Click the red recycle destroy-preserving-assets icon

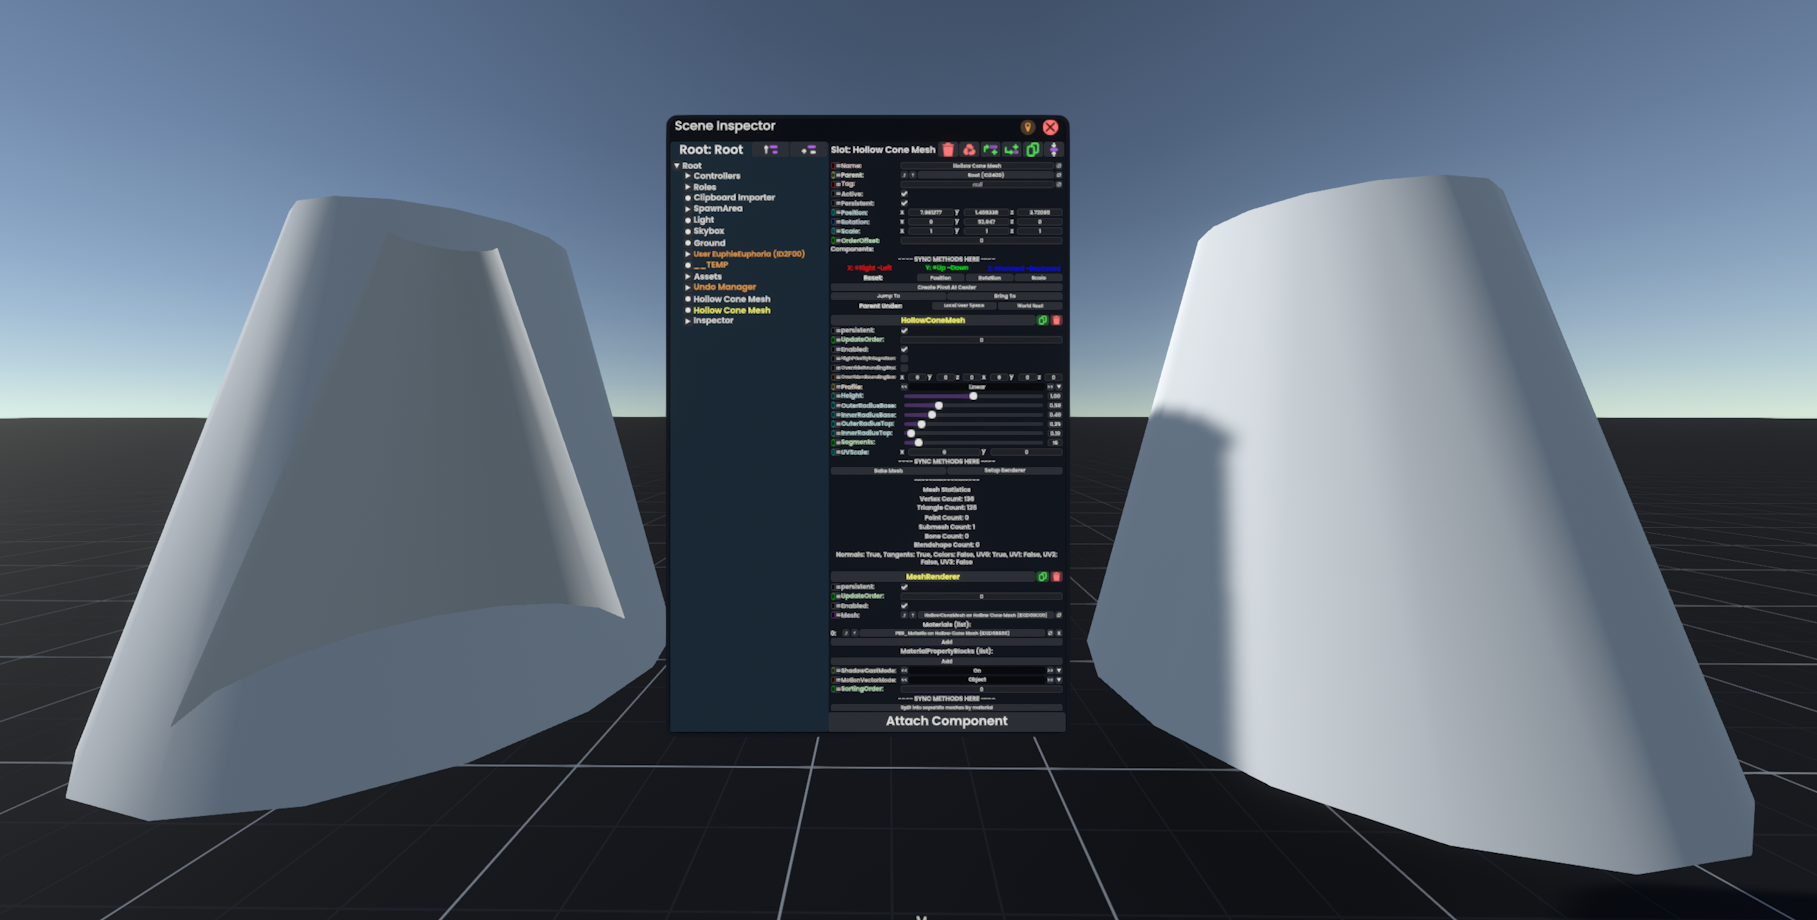pos(969,150)
